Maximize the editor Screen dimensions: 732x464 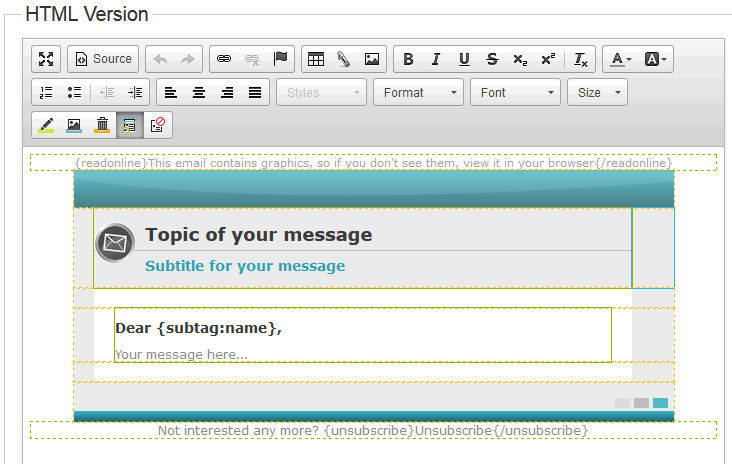(x=46, y=59)
